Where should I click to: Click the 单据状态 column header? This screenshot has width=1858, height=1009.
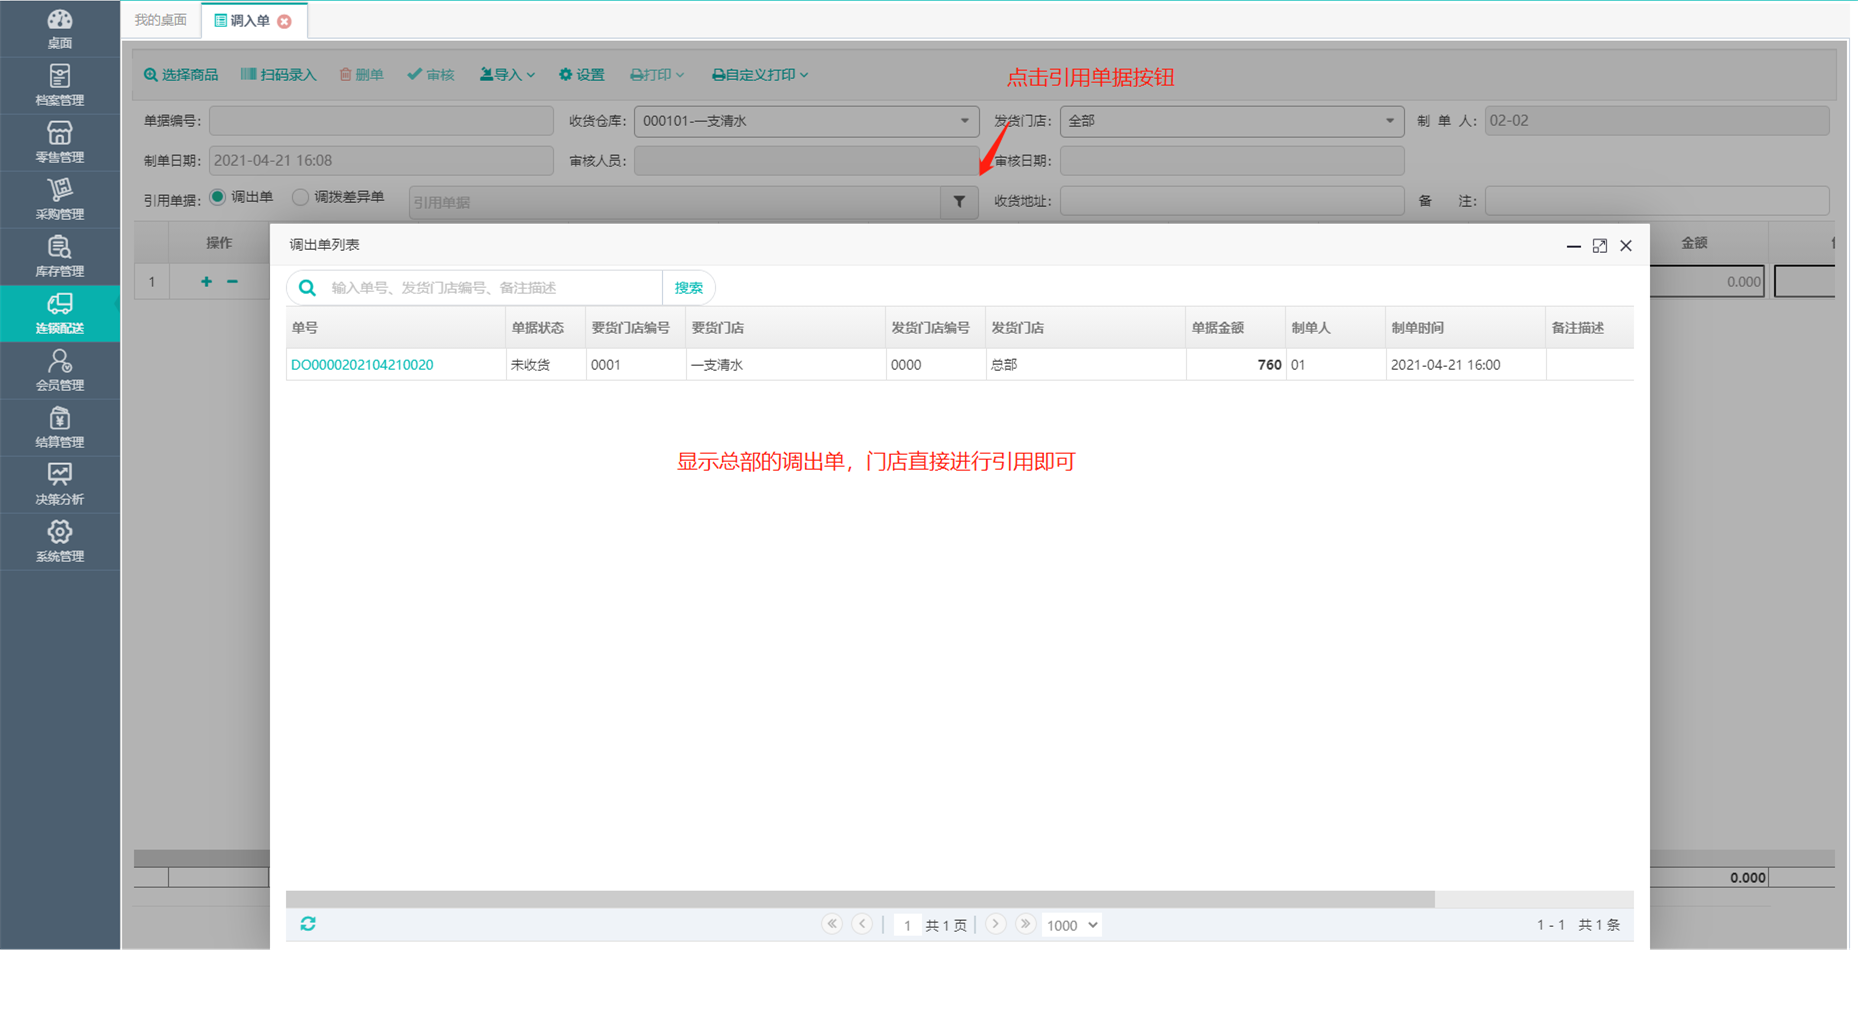pyautogui.click(x=546, y=328)
